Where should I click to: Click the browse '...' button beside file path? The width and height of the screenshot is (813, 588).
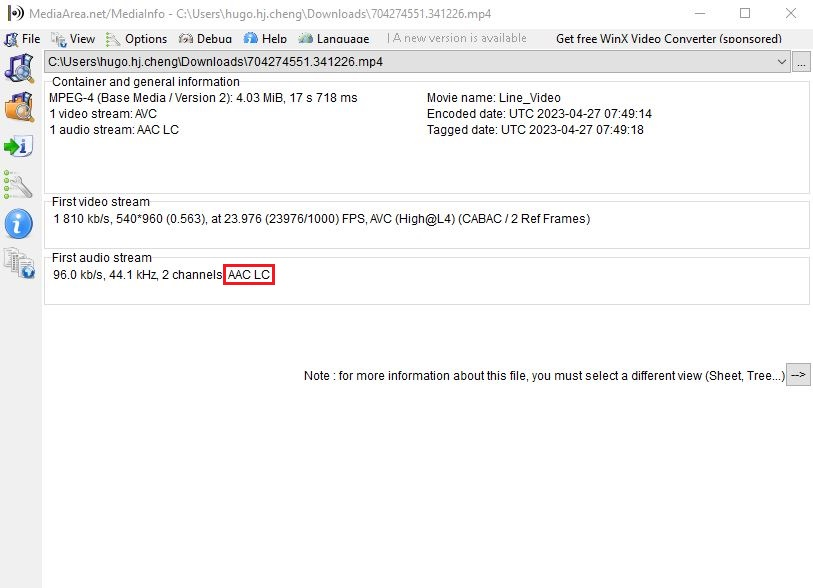coord(801,62)
